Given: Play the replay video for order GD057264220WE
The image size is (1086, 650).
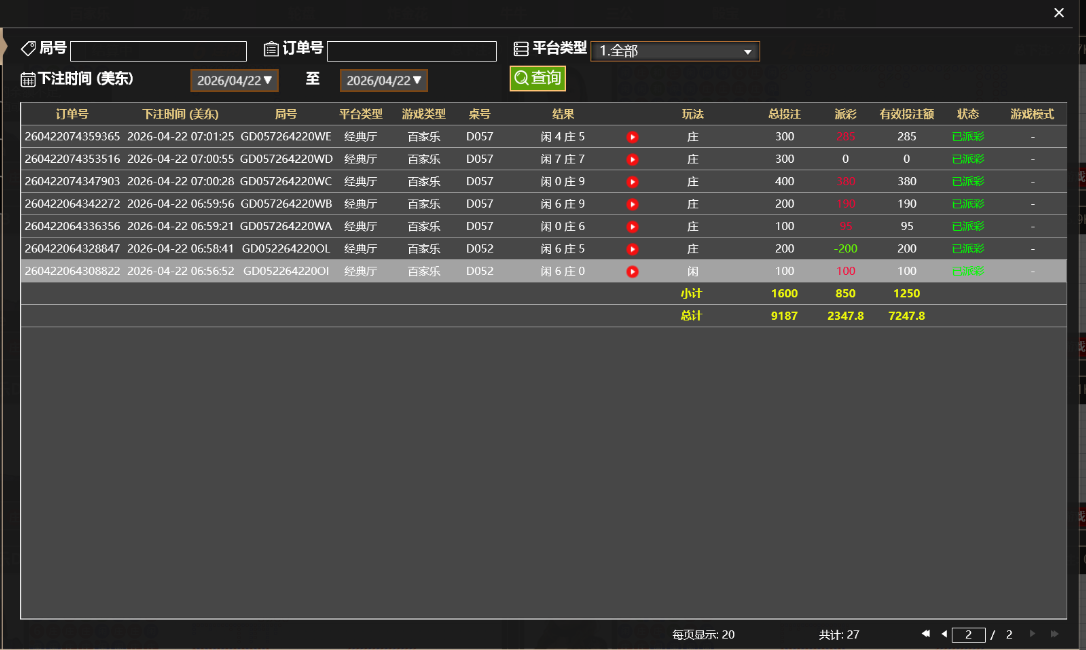Looking at the screenshot, I should tap(632, 136).
